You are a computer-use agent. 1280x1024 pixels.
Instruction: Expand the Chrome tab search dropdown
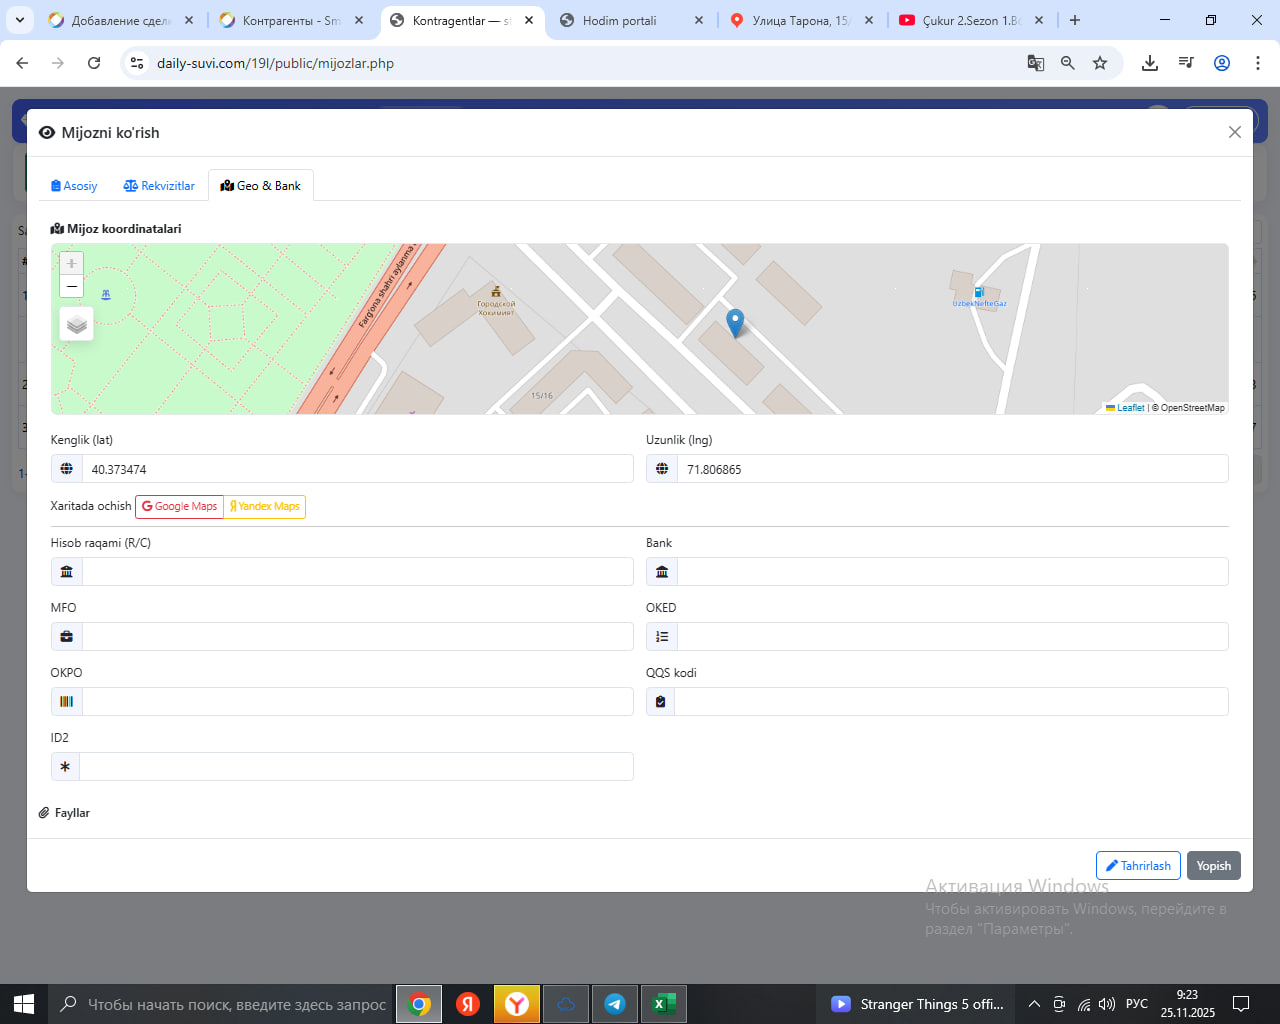[x=20, y=20]
